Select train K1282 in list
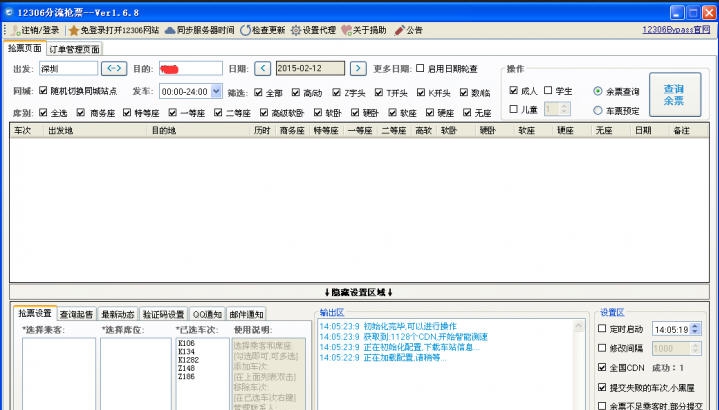719x410 pixels. click(188, 360)
